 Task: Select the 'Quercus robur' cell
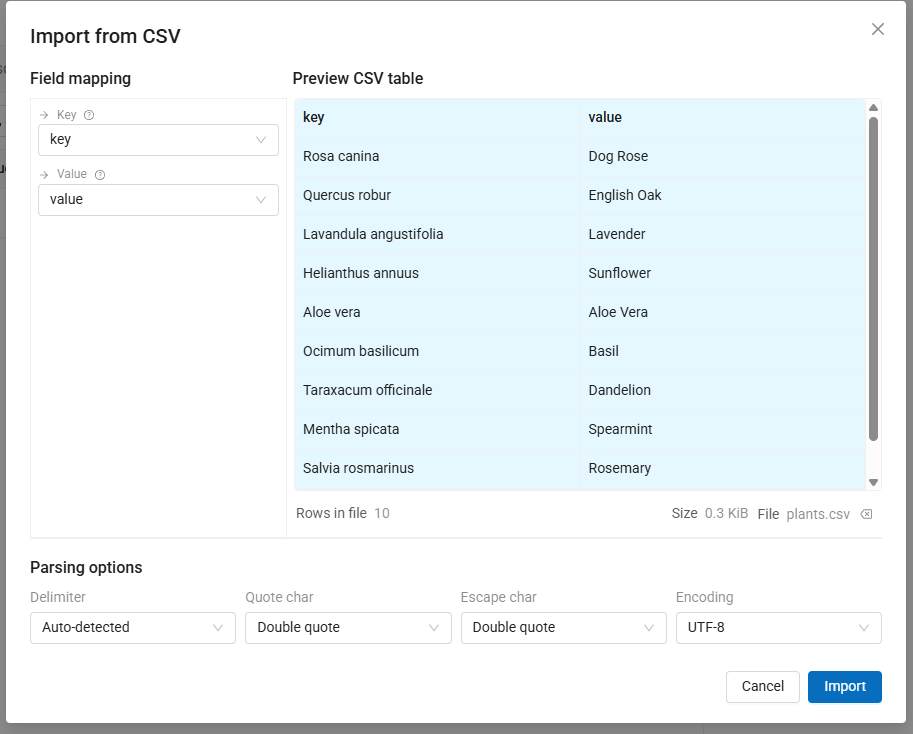pos(437,196)
